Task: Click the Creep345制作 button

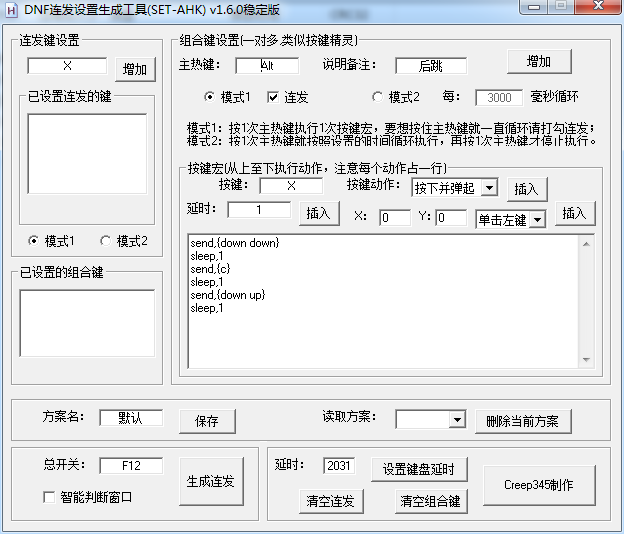Action: coord(539,485)
